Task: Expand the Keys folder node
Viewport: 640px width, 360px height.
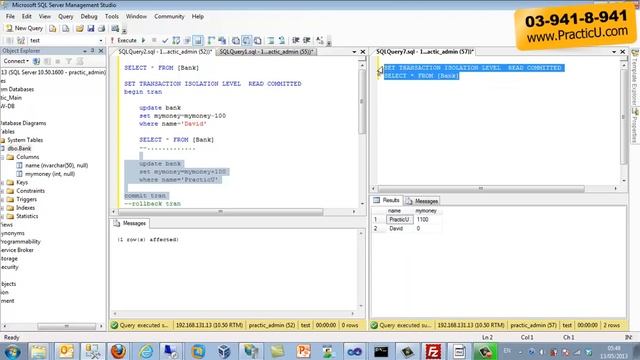Action: coord(2,182)
